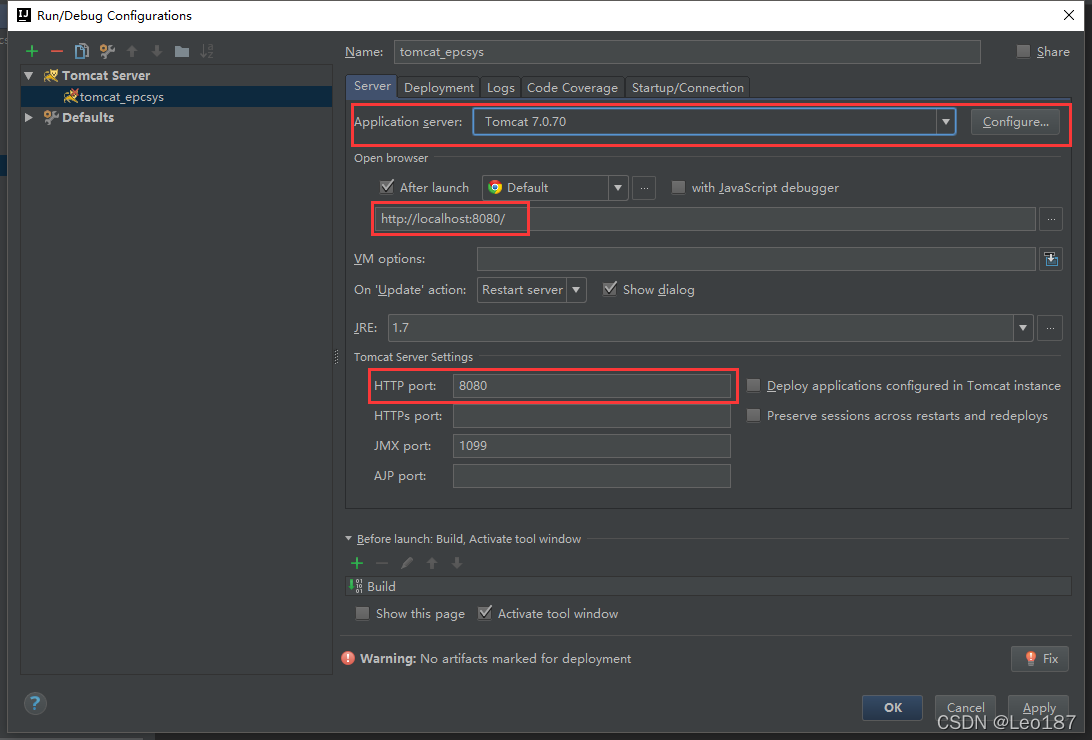Add new configuration with green plus icon
The width and height of the screenshot is (1092, 740).
point(32,51)
